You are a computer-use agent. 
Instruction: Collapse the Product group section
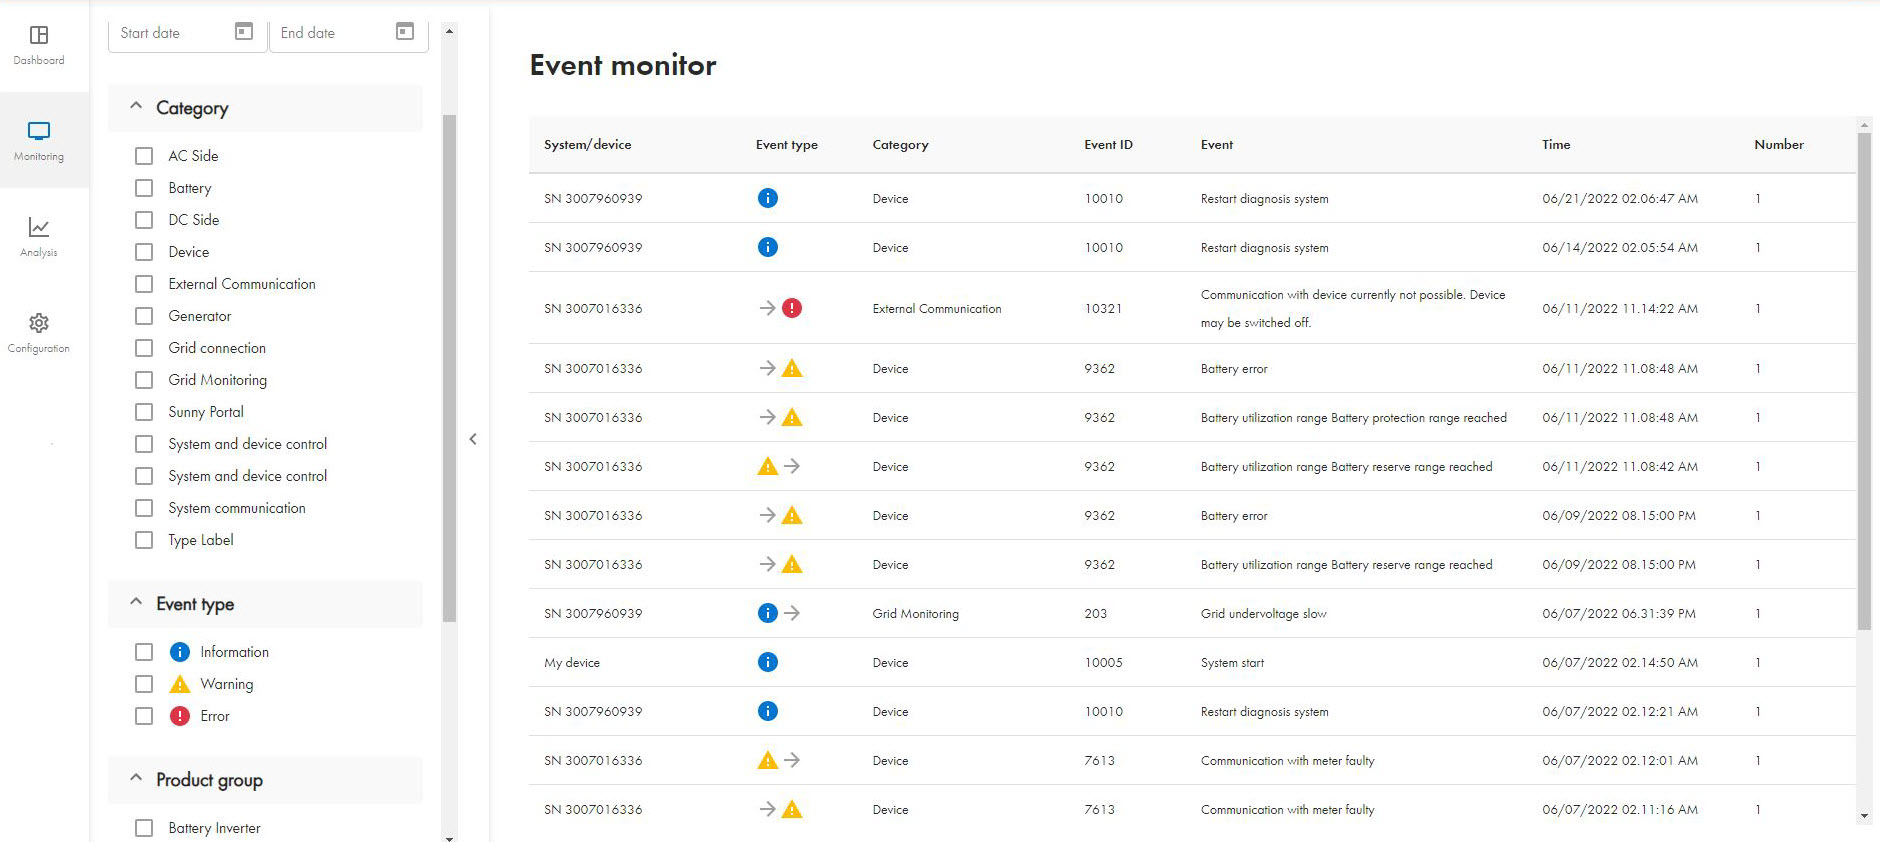(x=137, y=779)
